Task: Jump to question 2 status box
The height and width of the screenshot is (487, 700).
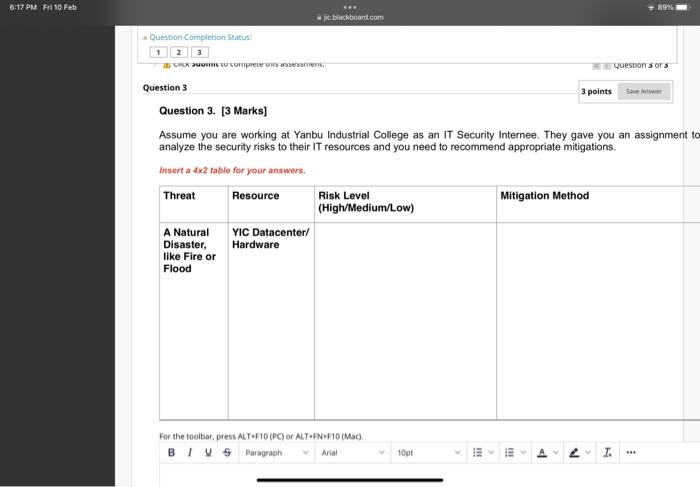Action: click(x=179, y=52)
